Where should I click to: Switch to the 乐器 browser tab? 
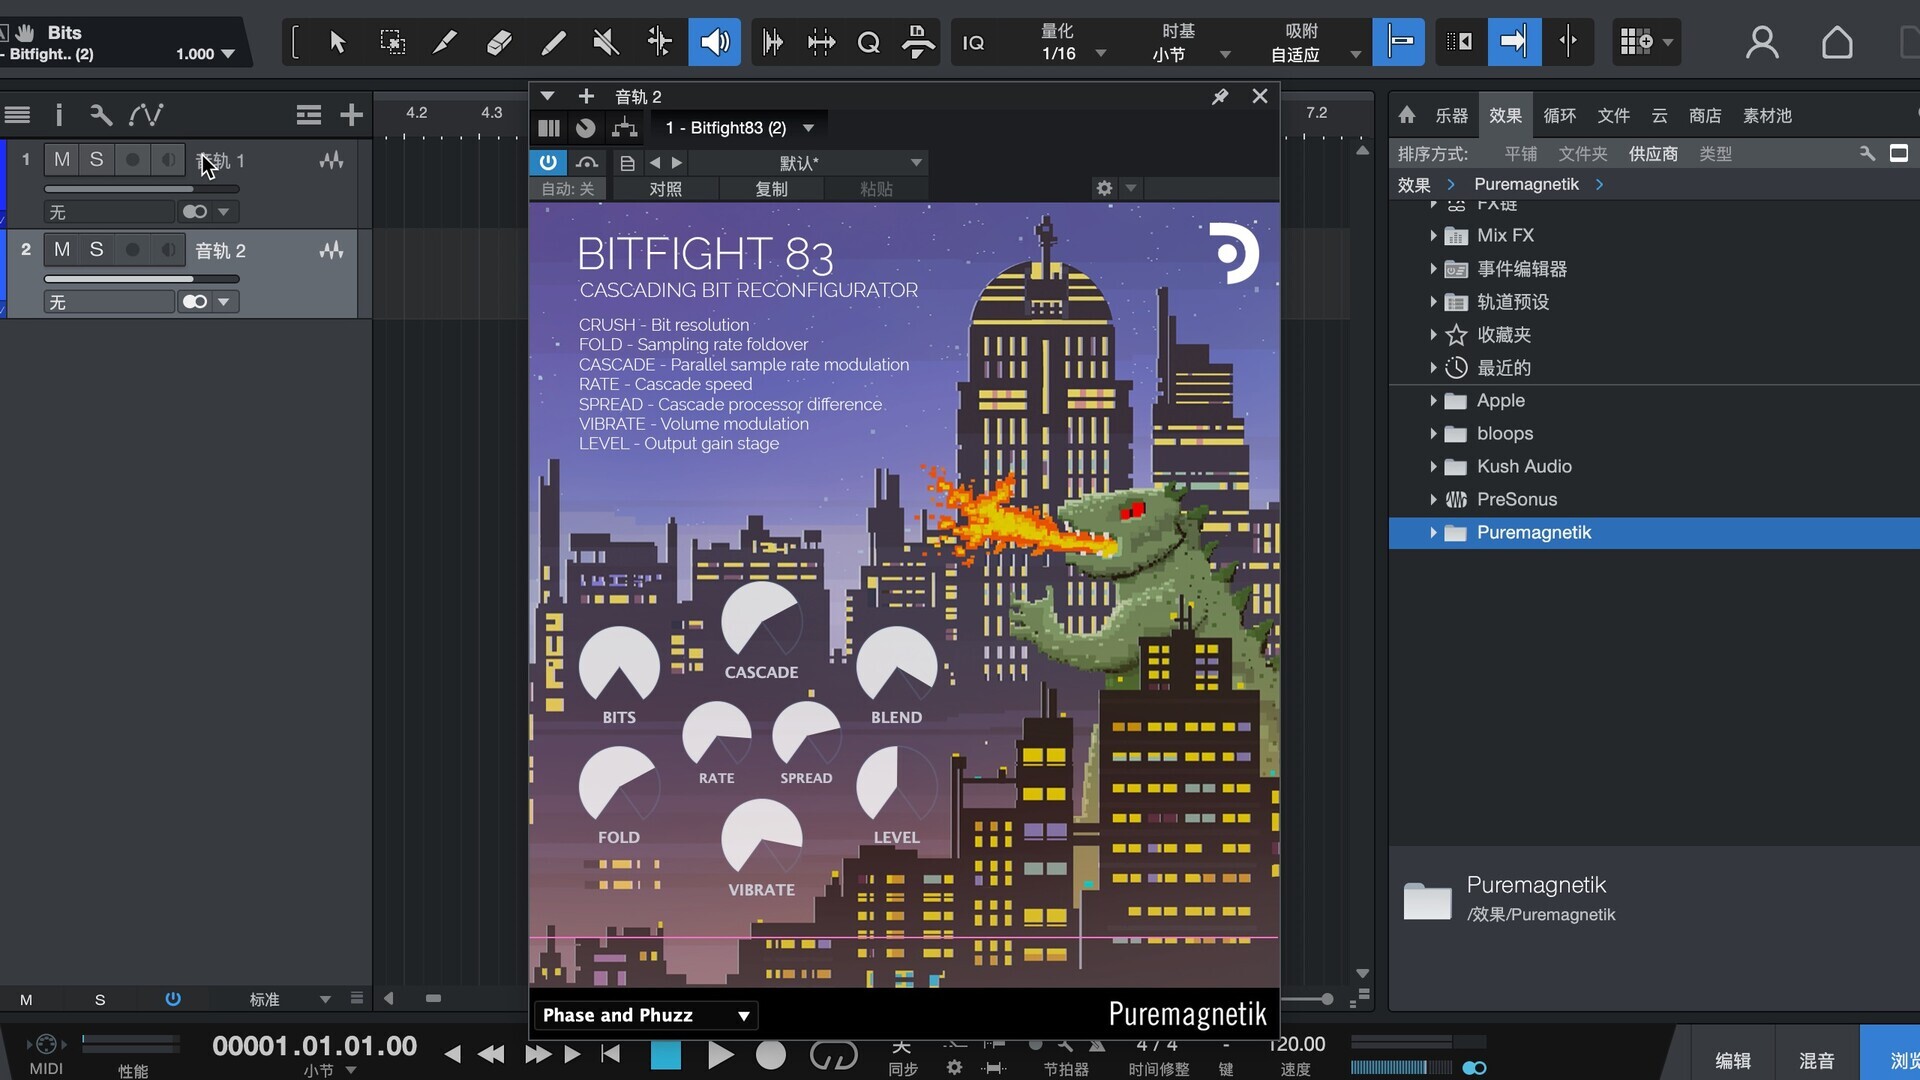click(1452, 116)
